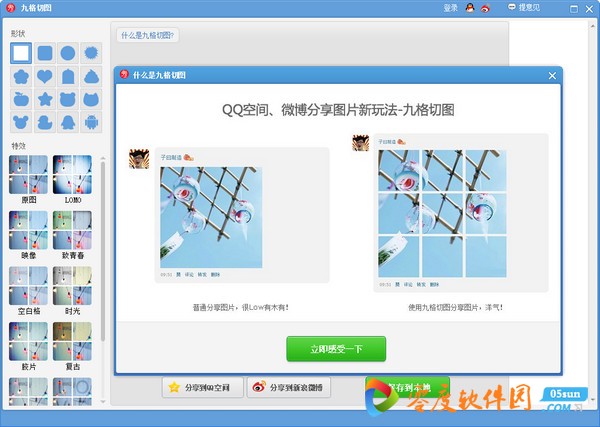Click the effects list scrollbar thumb
The image size is (600, 427).
103,251
